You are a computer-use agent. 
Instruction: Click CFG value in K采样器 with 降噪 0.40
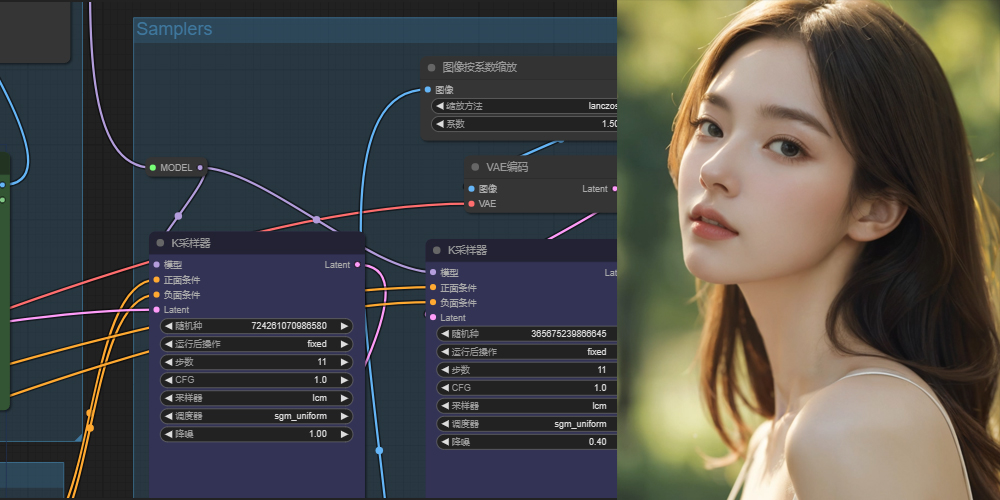(x=601, y=388)
